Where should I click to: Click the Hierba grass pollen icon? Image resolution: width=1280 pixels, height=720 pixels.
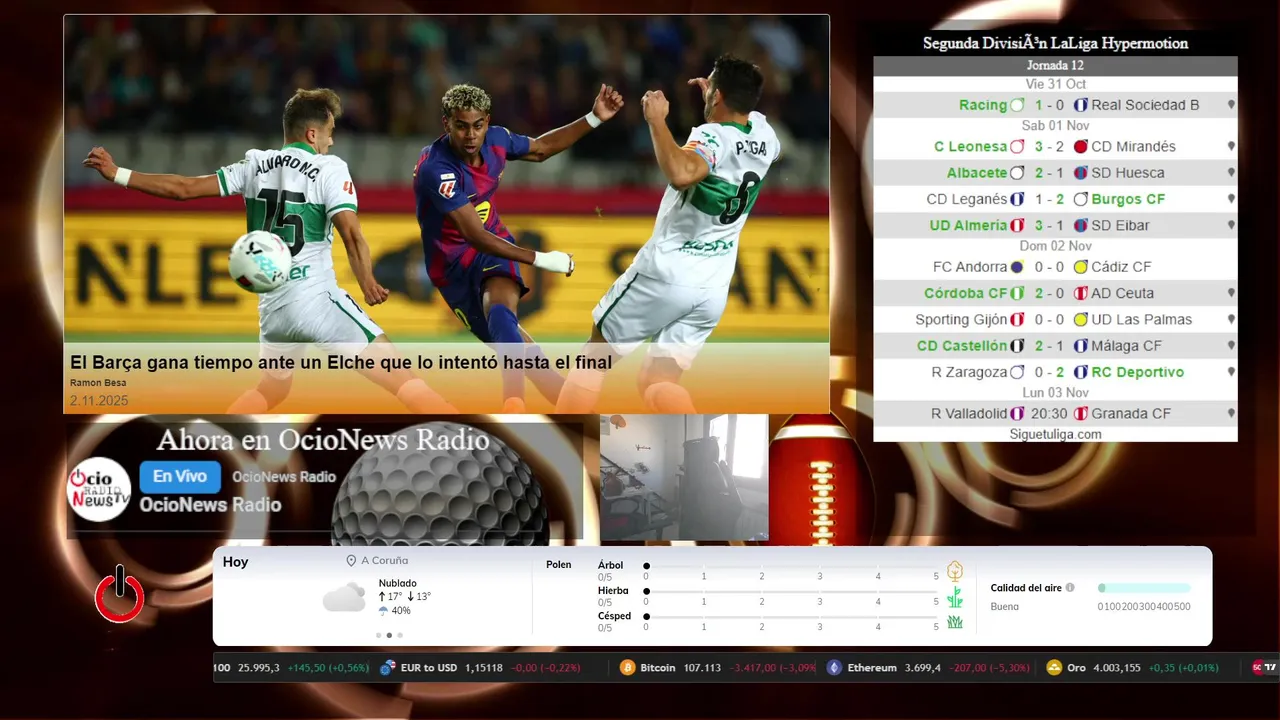[x=955, y=597]
